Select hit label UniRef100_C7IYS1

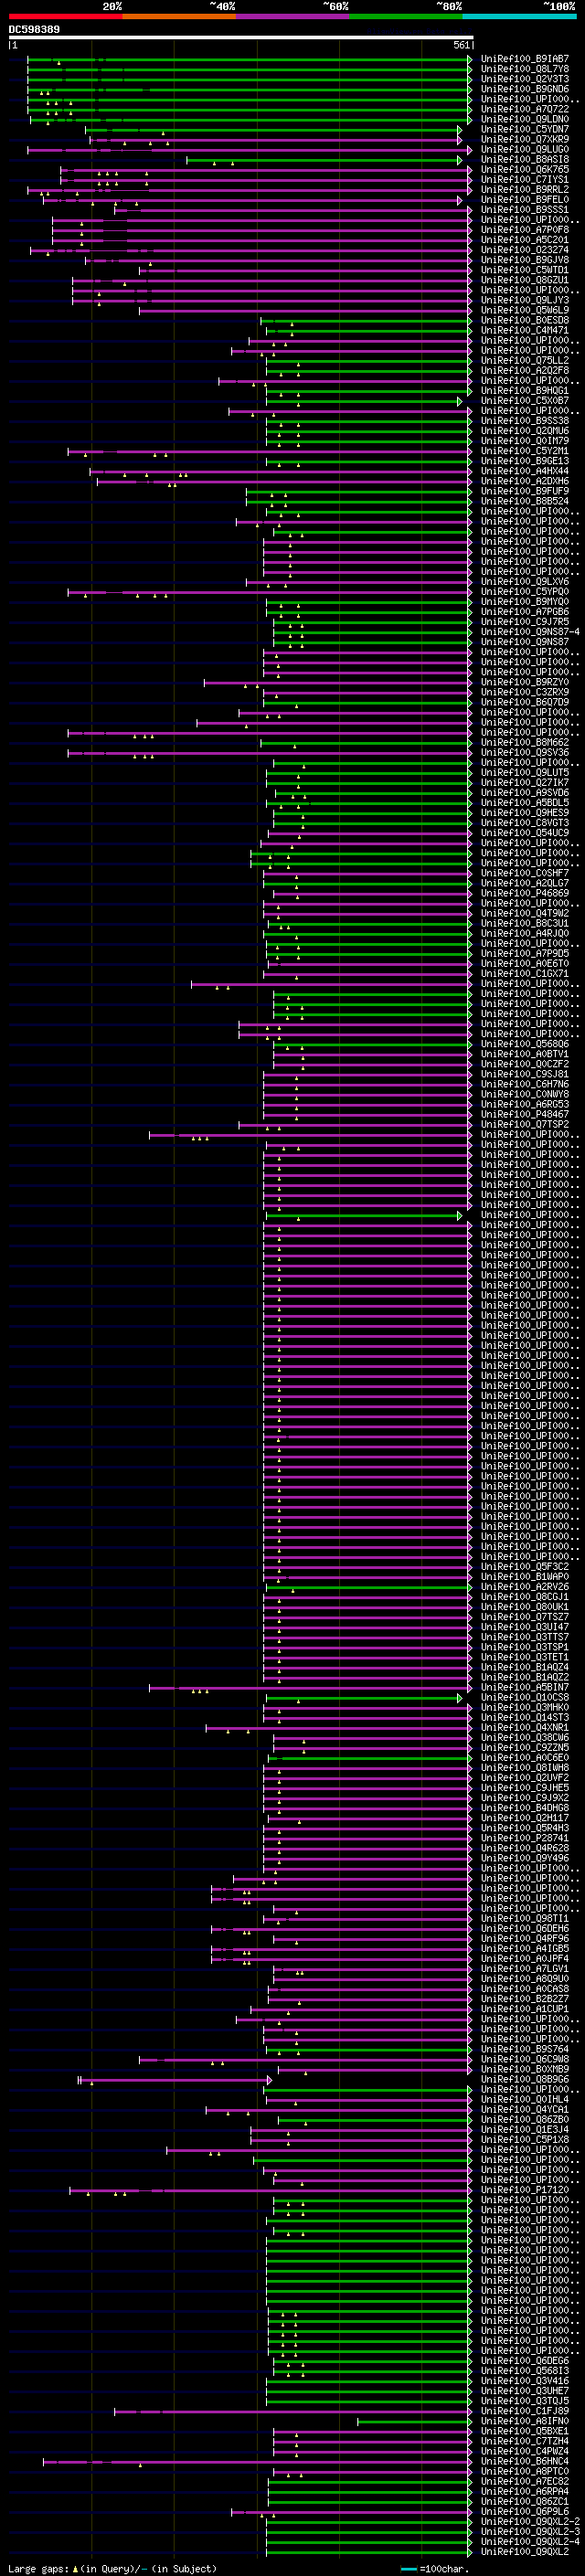click(x=525, y=179)
